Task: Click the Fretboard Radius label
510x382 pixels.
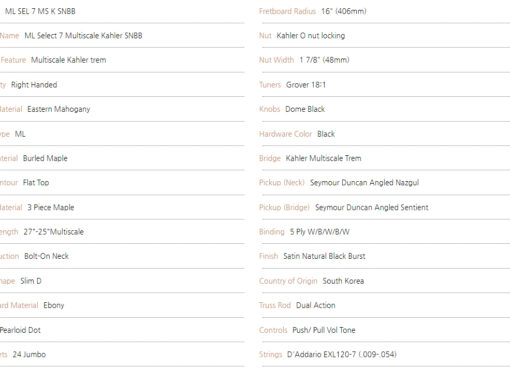Action: [x=287, y=11]
